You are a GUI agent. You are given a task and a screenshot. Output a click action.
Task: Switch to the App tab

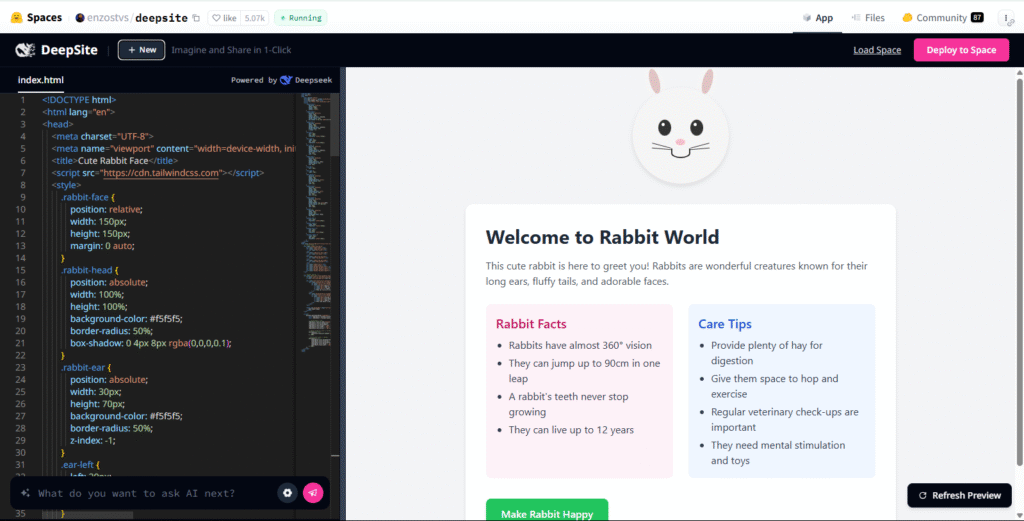(818, 18)
